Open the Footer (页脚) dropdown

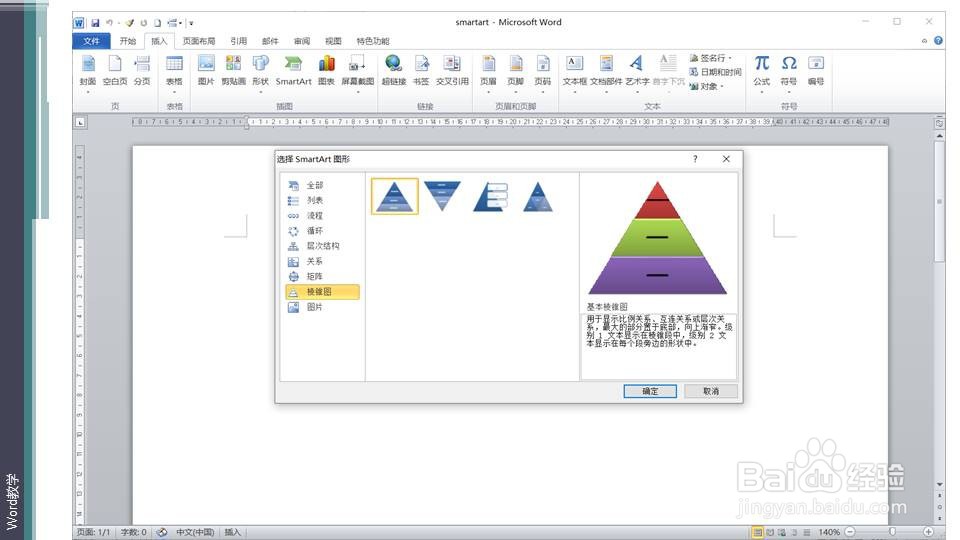516,72
